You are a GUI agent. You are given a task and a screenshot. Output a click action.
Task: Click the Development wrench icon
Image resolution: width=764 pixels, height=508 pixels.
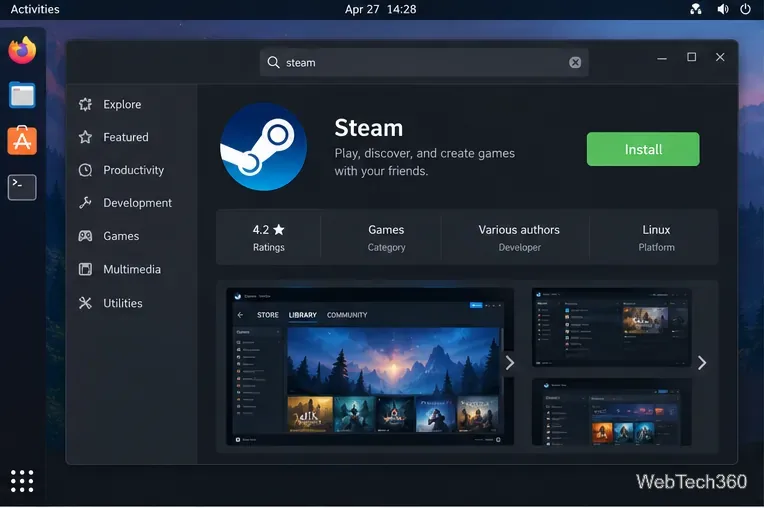pyautogui.click(x=85, y=203)
